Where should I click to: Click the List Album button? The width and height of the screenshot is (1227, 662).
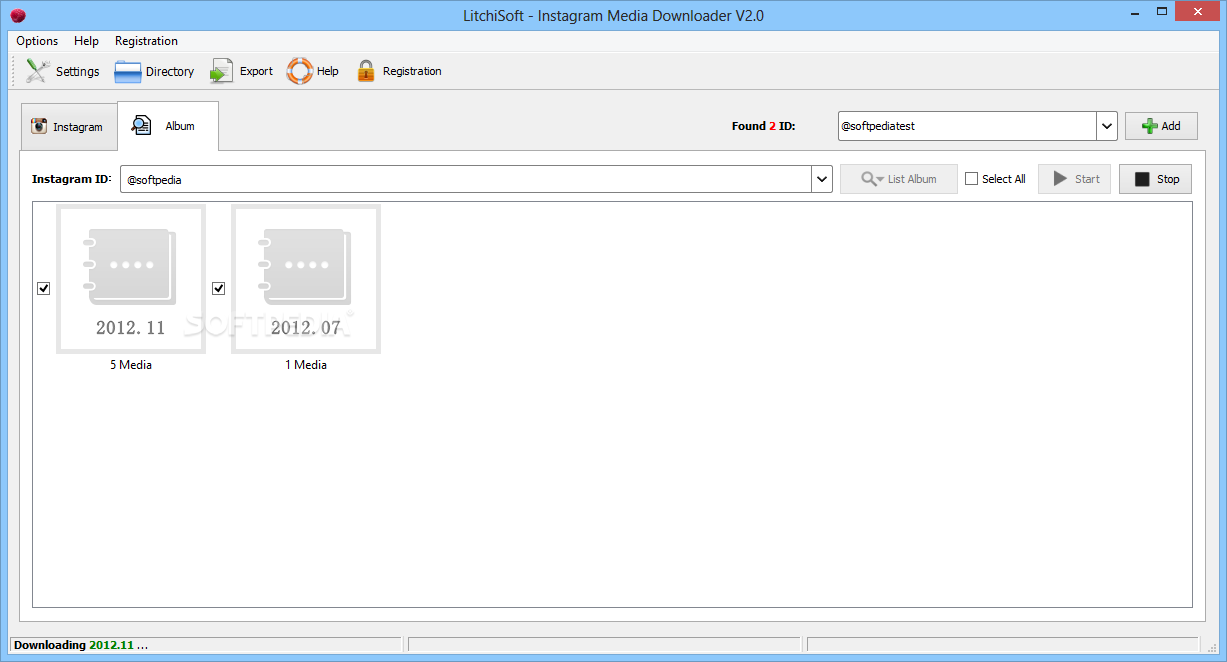(899, 179)
